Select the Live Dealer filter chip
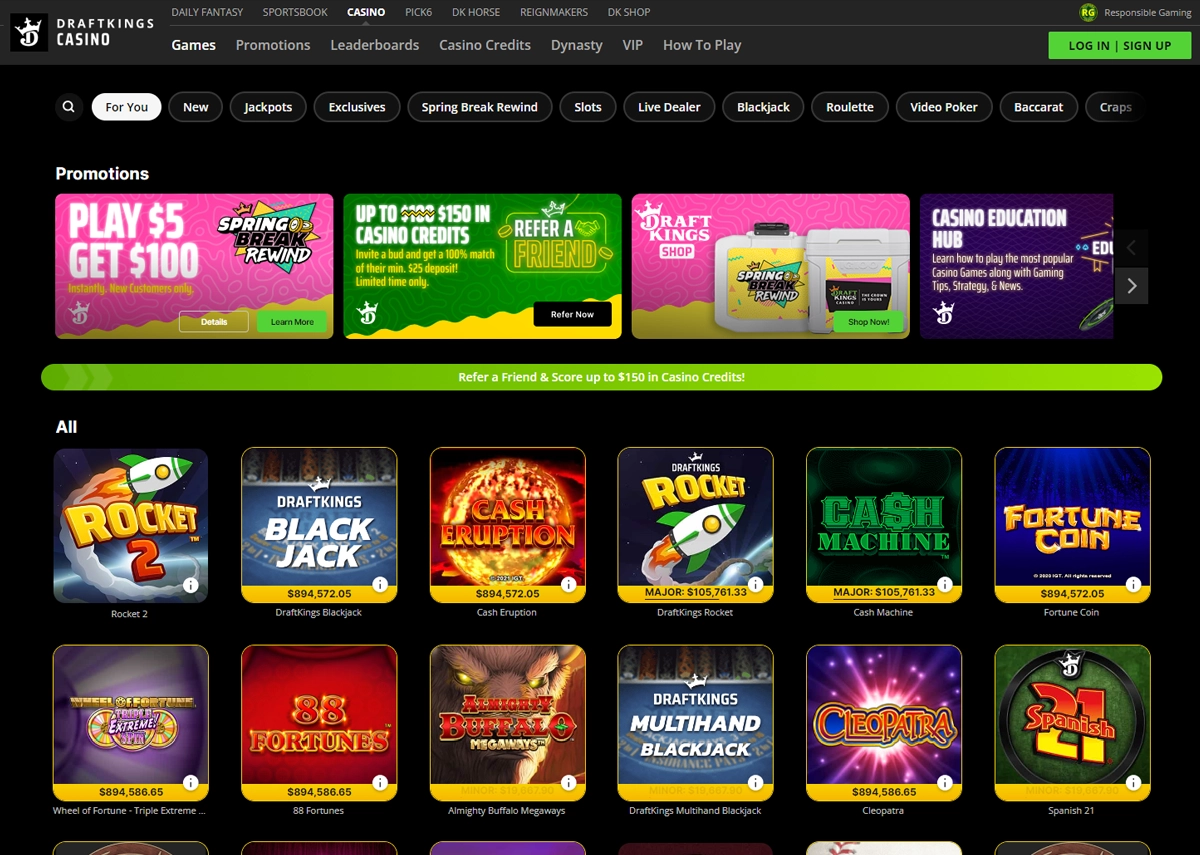The height and width of the screenshot is (855, 1200). point(669,107)
